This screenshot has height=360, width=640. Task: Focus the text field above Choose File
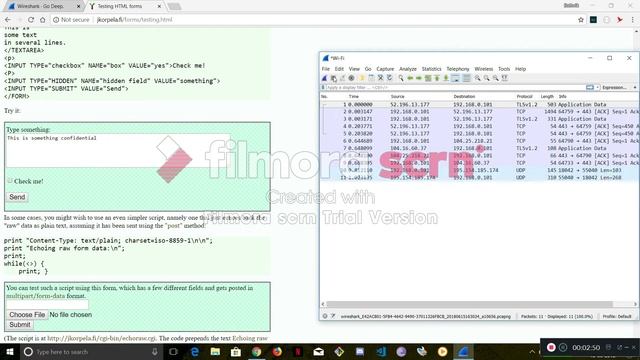pyautogui.click(x=47, y=304)
